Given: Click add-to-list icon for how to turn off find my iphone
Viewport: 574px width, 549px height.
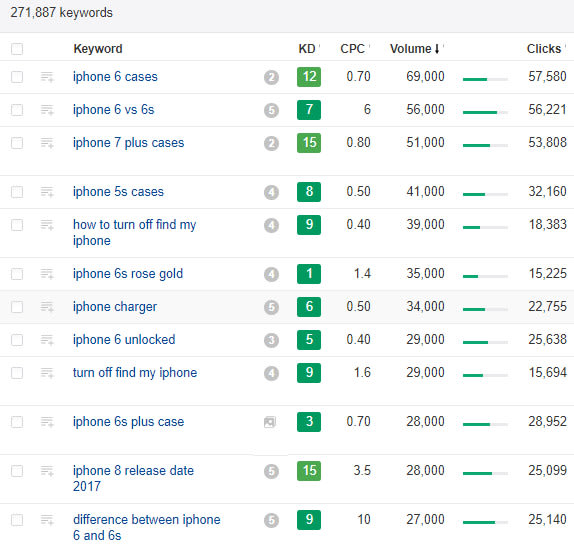Looking at the screenshot, I should (x=47, y=225).
